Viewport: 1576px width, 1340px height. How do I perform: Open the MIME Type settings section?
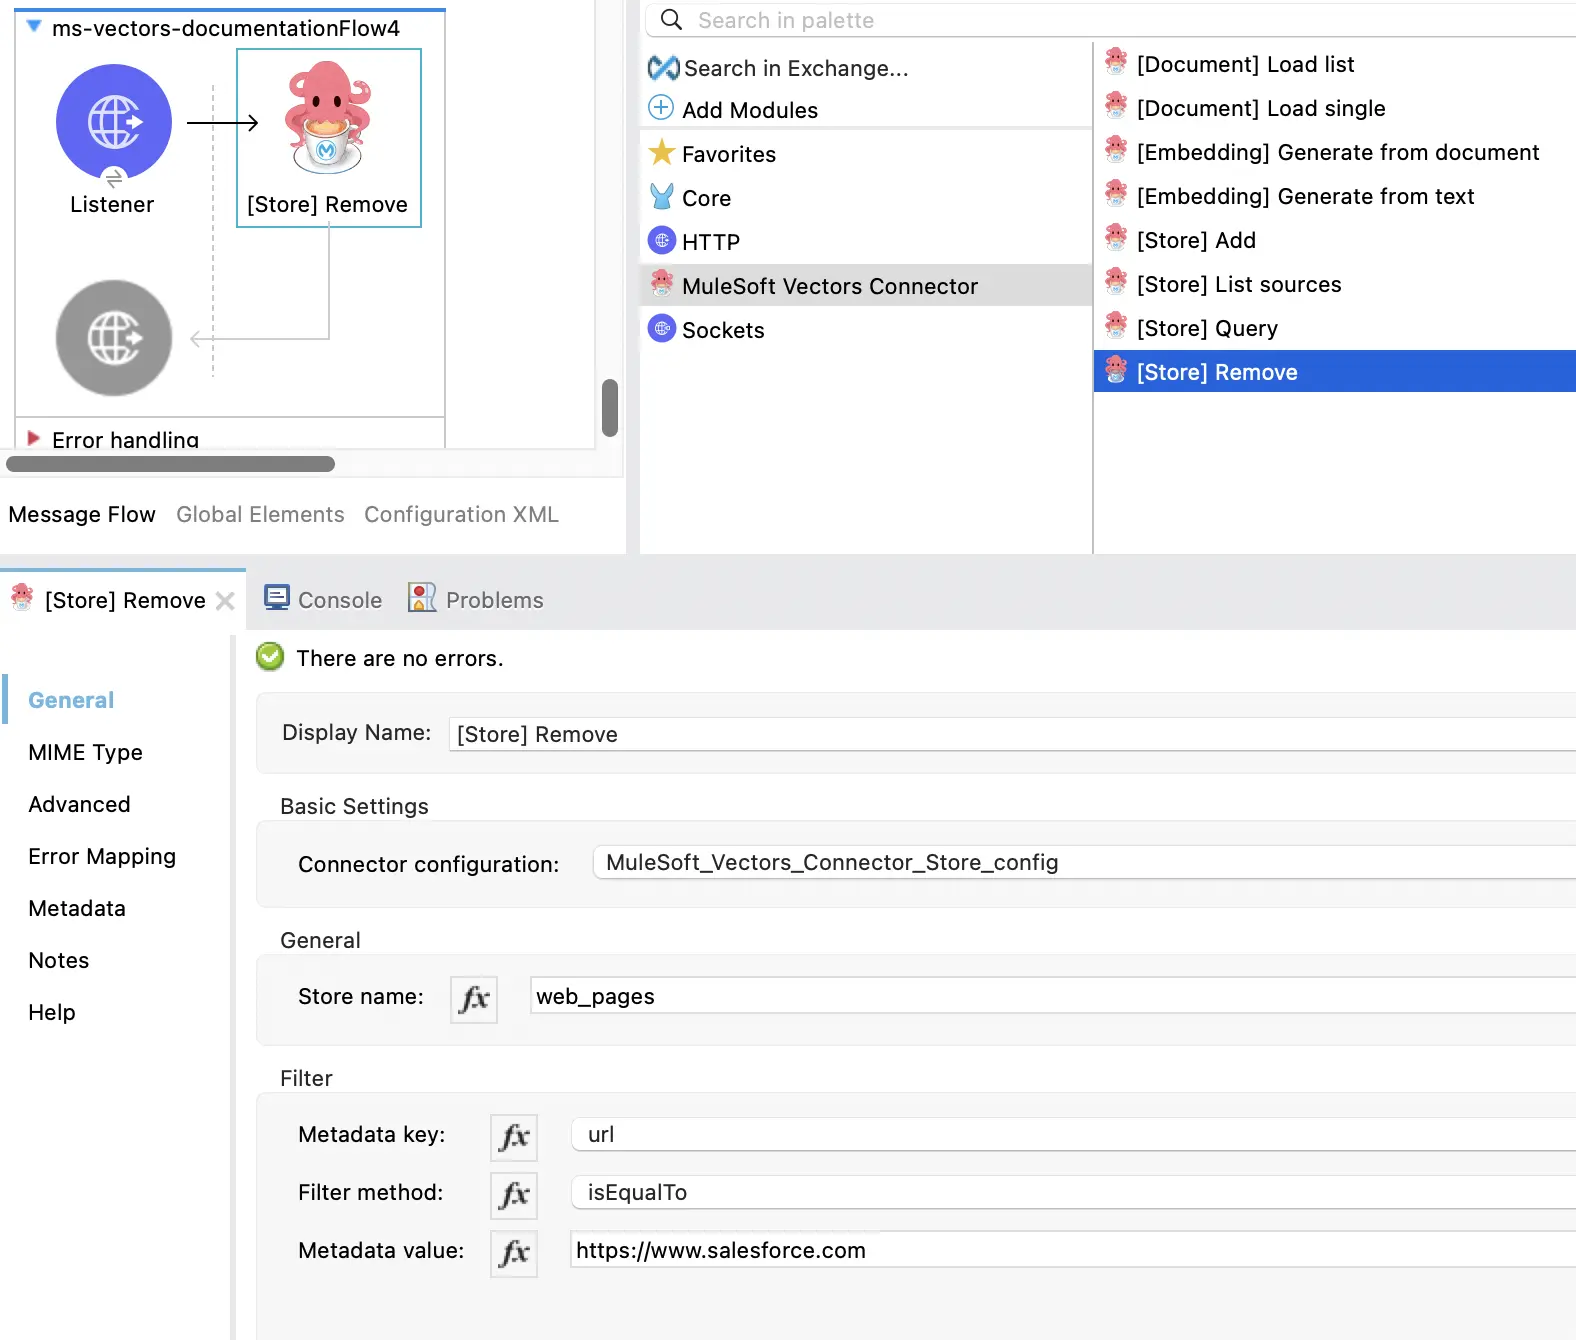click(85, 752)
